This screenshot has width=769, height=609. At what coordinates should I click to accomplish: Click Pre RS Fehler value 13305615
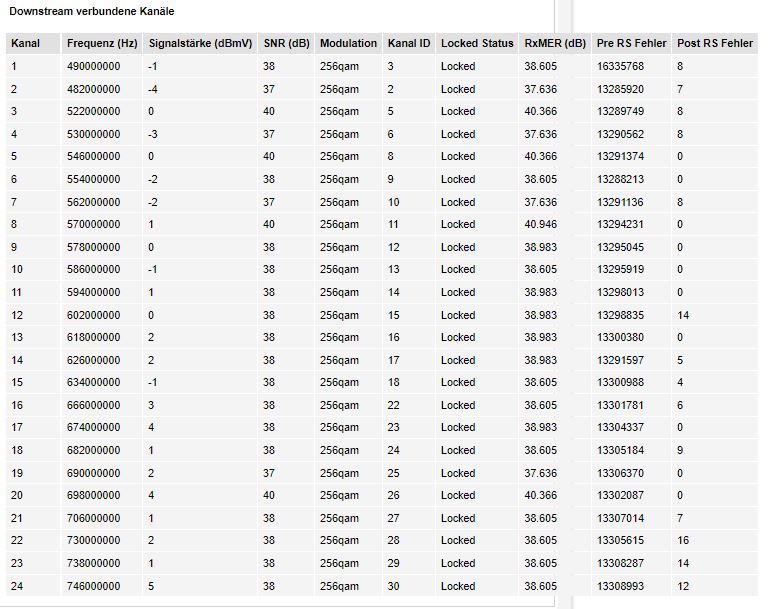[620, 540]
